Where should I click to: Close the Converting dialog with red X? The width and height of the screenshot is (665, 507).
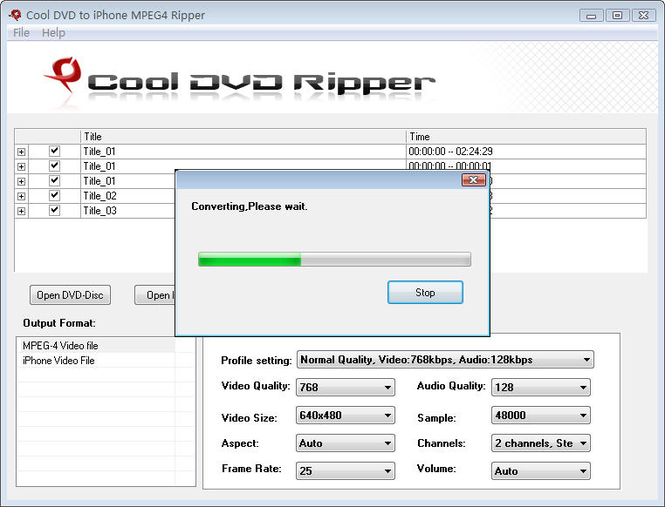(x=473, y=180)
